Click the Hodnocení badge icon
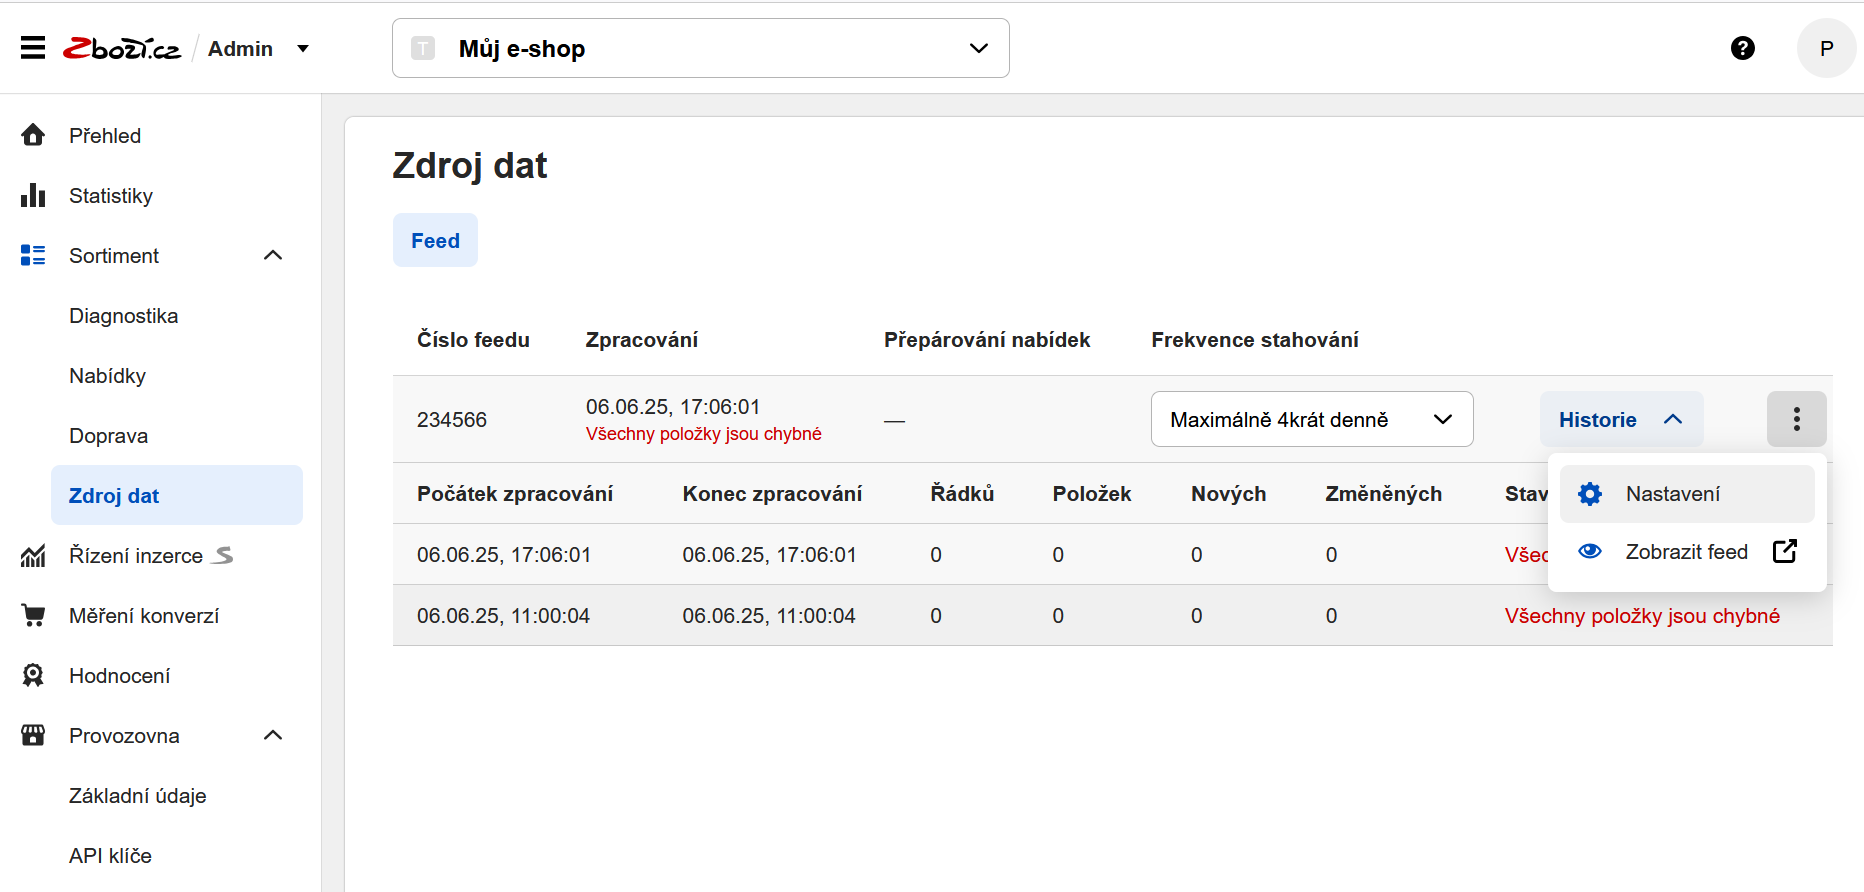 tap(33, 675)
